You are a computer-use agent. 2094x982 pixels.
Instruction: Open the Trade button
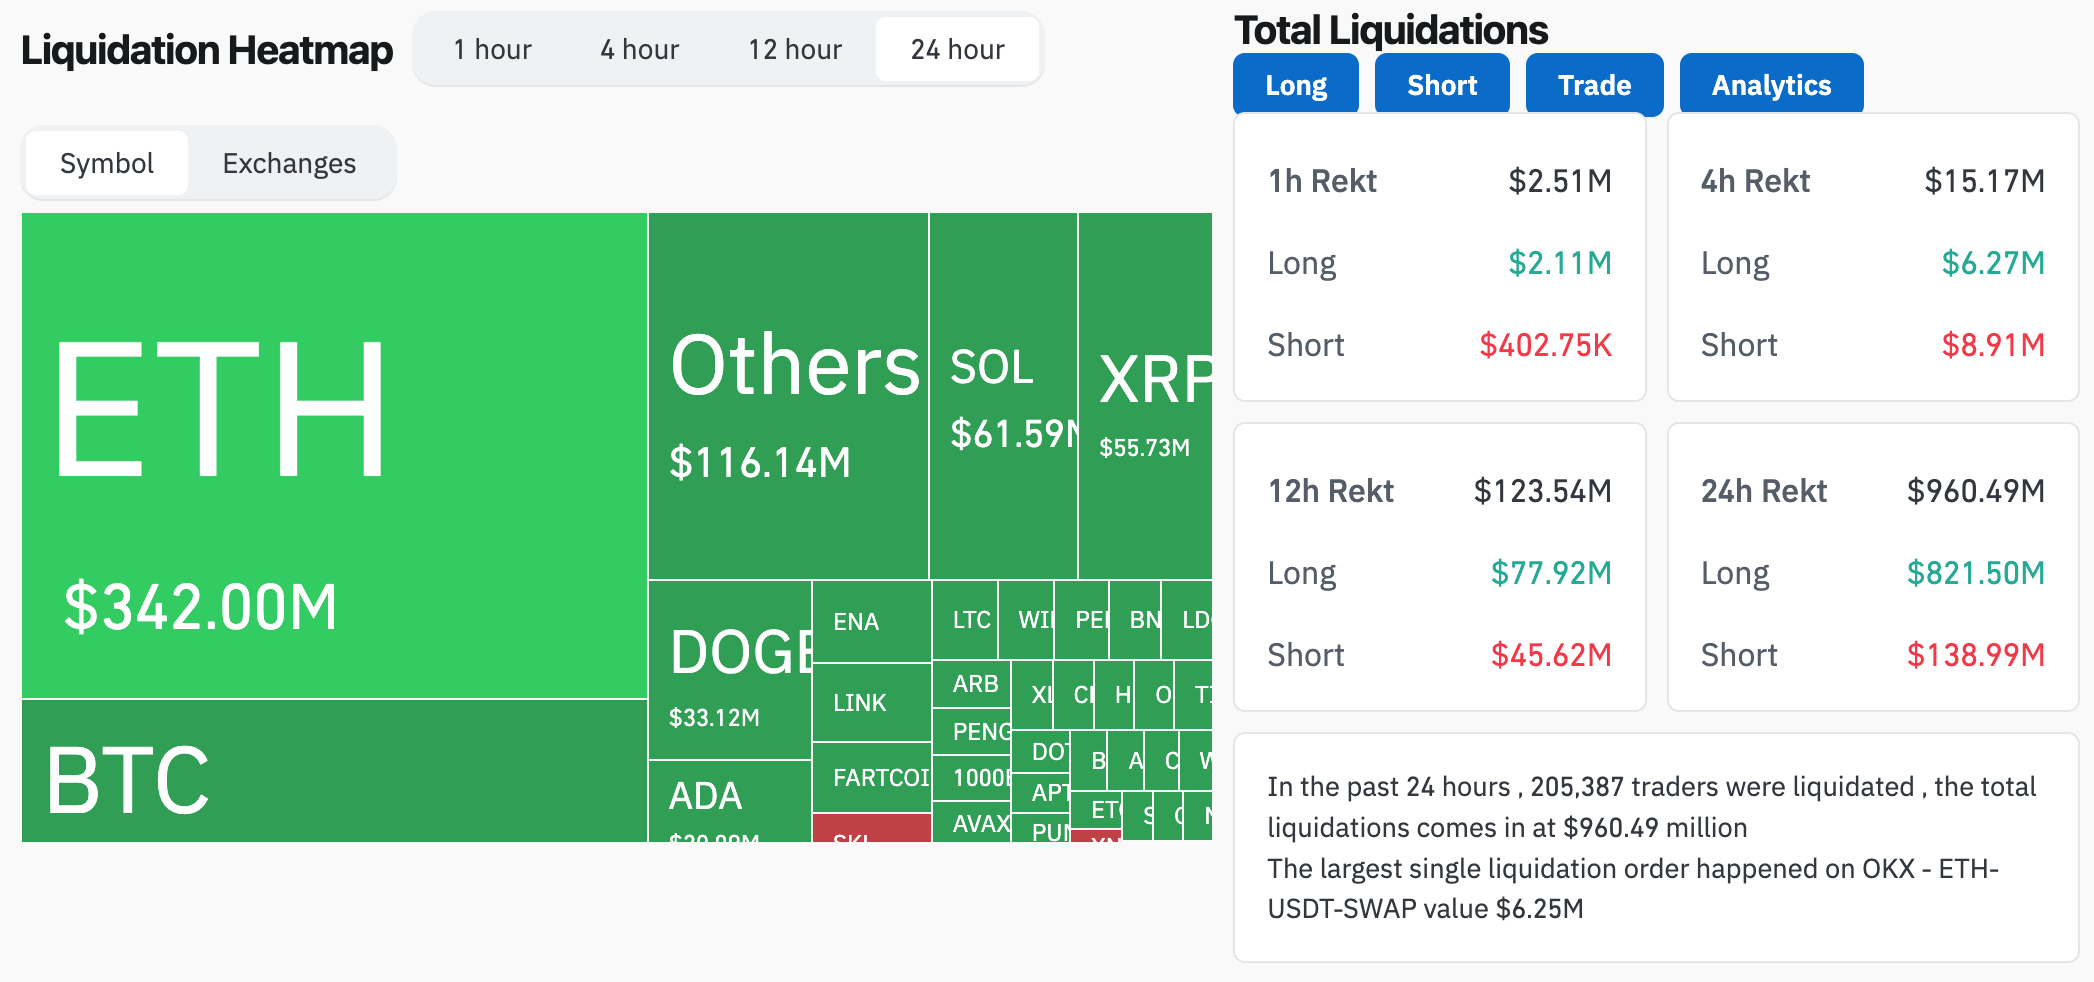1594,85
